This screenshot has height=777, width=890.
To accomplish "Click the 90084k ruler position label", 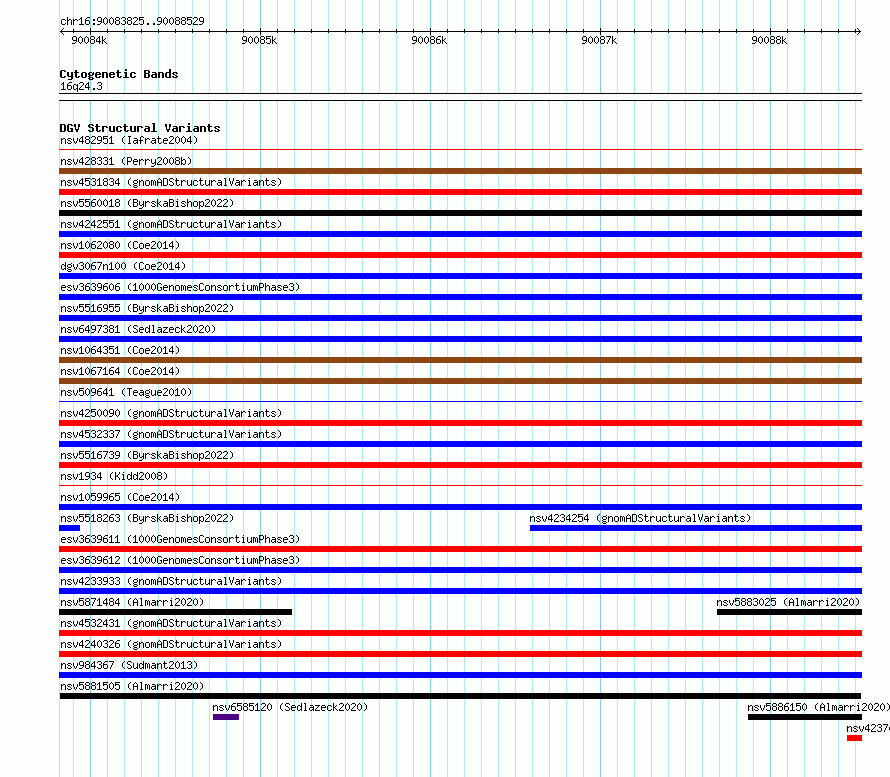I will [89, 40].
